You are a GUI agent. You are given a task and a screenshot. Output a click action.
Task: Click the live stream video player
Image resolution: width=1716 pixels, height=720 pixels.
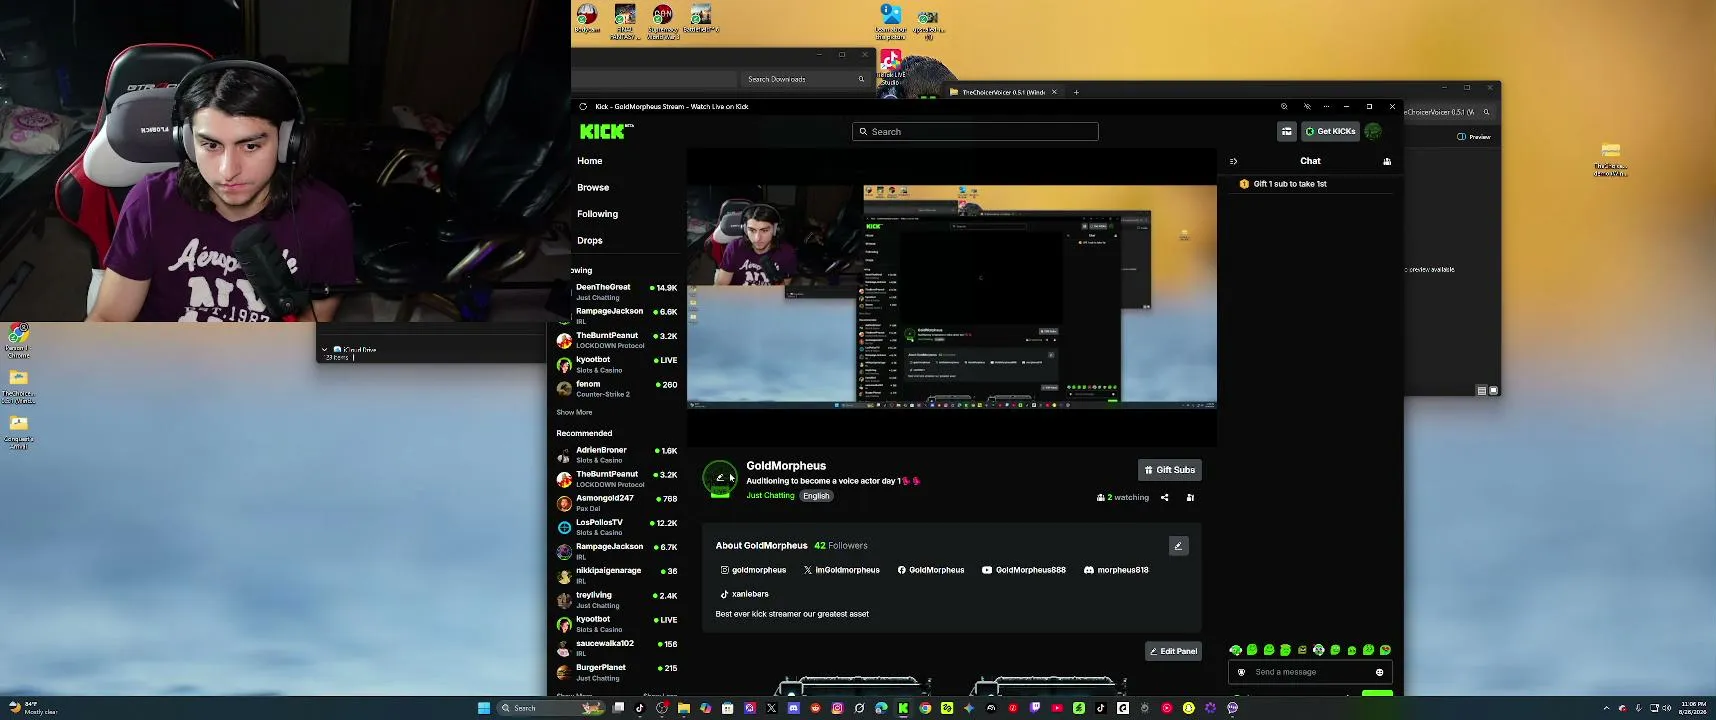(x=951, y=296)
